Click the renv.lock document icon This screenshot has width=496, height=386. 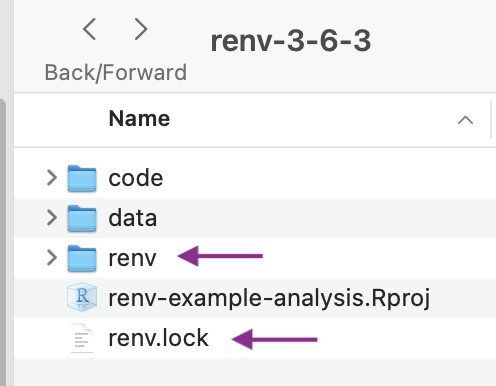point(82,338)
